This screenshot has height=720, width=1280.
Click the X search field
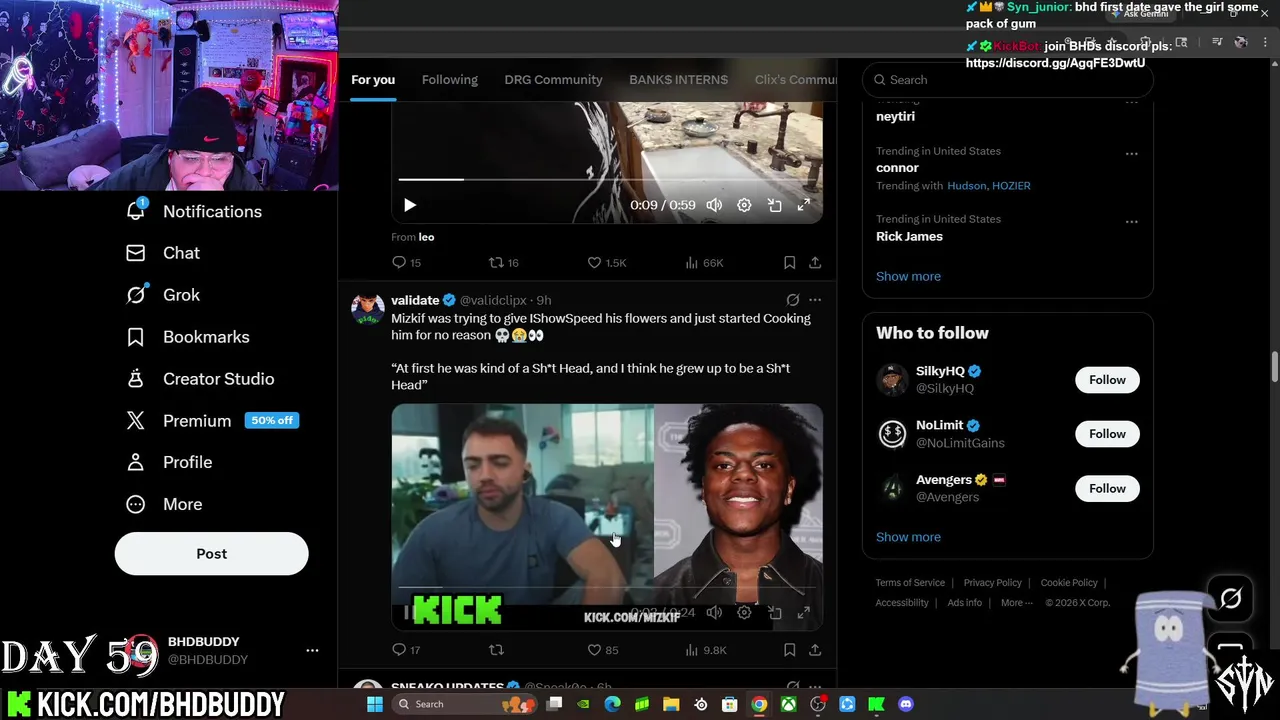tap(1008, 80)
